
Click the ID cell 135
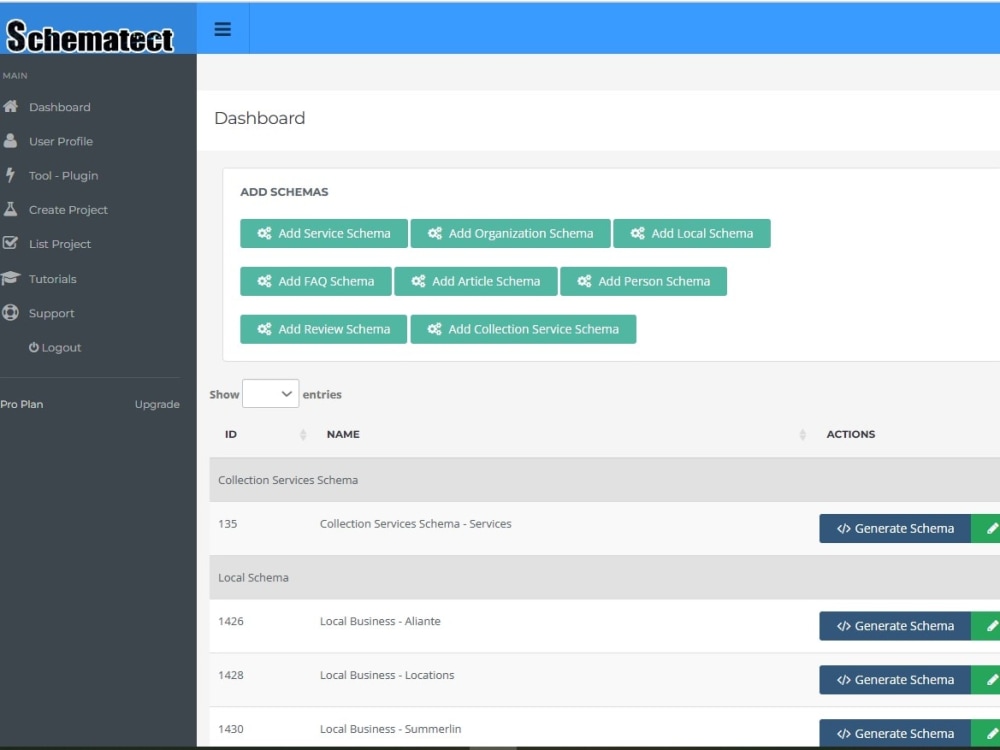[x=228, y=524]
